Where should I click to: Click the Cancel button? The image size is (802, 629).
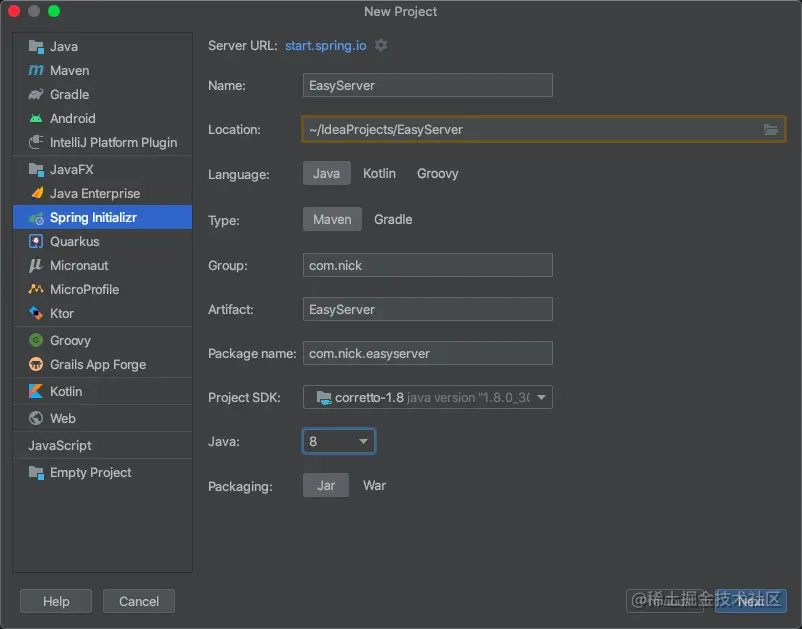click(139, 601)
